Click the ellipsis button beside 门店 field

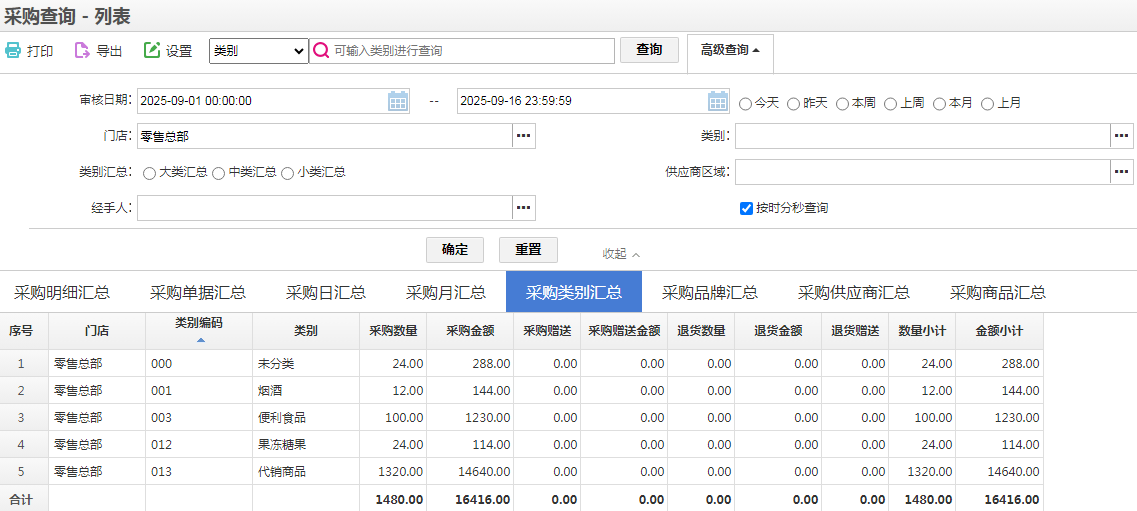click(524, 136)
